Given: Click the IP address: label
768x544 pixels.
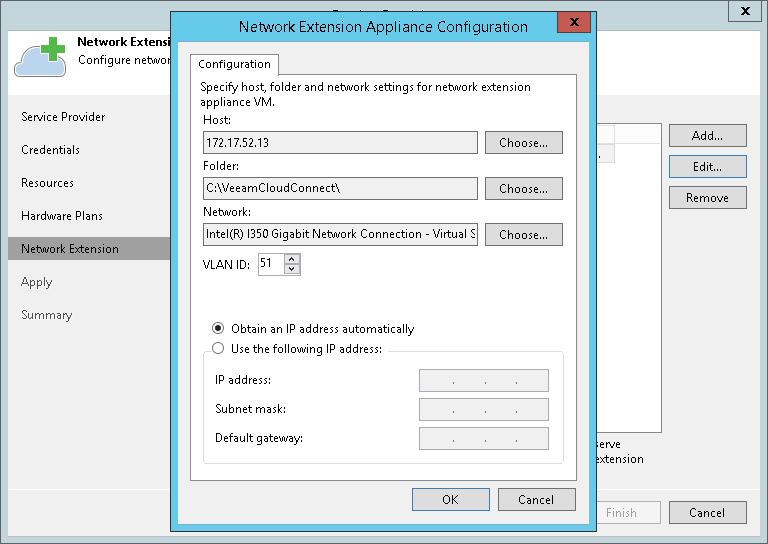Looking at the screenshot, I should (243, 380).
